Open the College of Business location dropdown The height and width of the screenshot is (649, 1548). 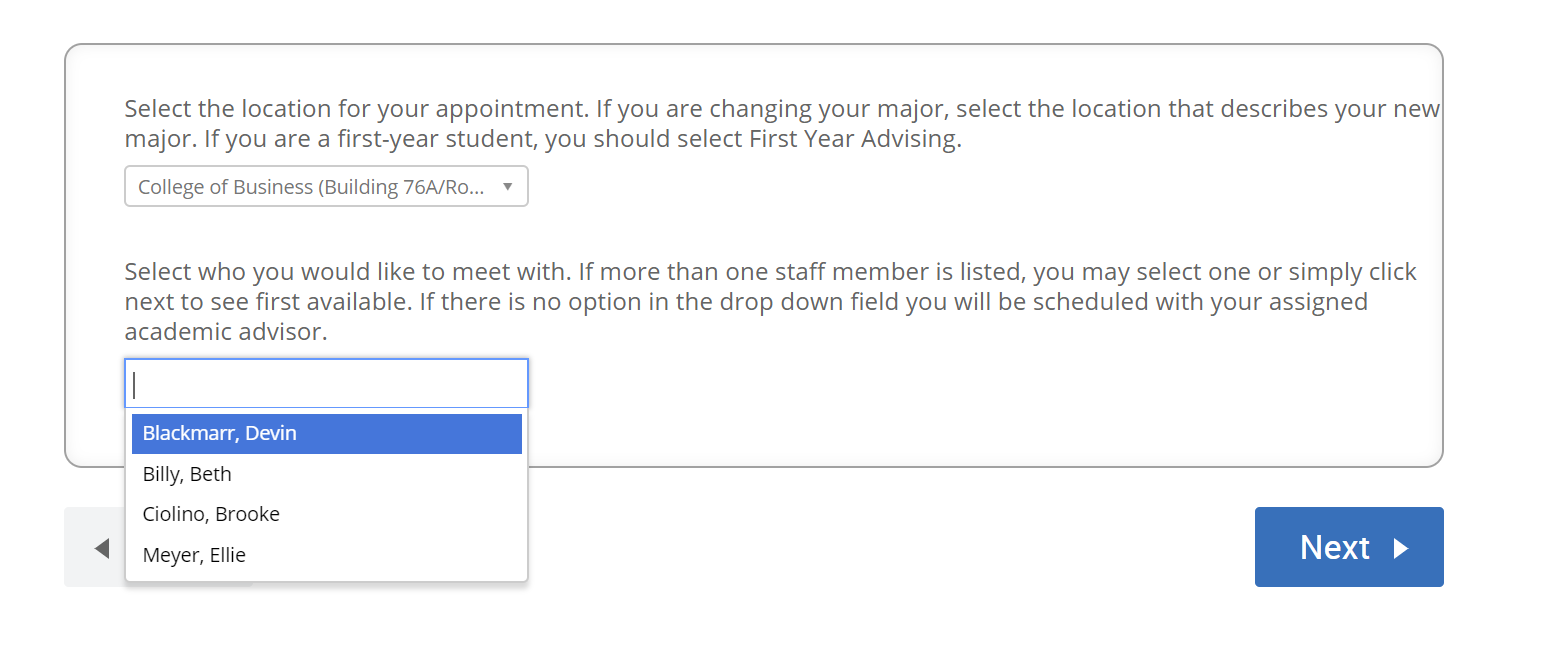(x=326, y=187)
